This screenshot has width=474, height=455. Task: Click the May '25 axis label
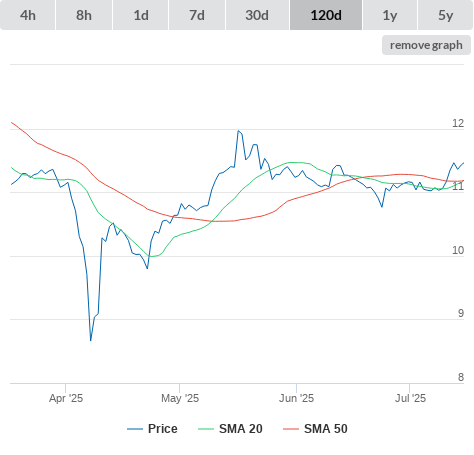point(180,398)
